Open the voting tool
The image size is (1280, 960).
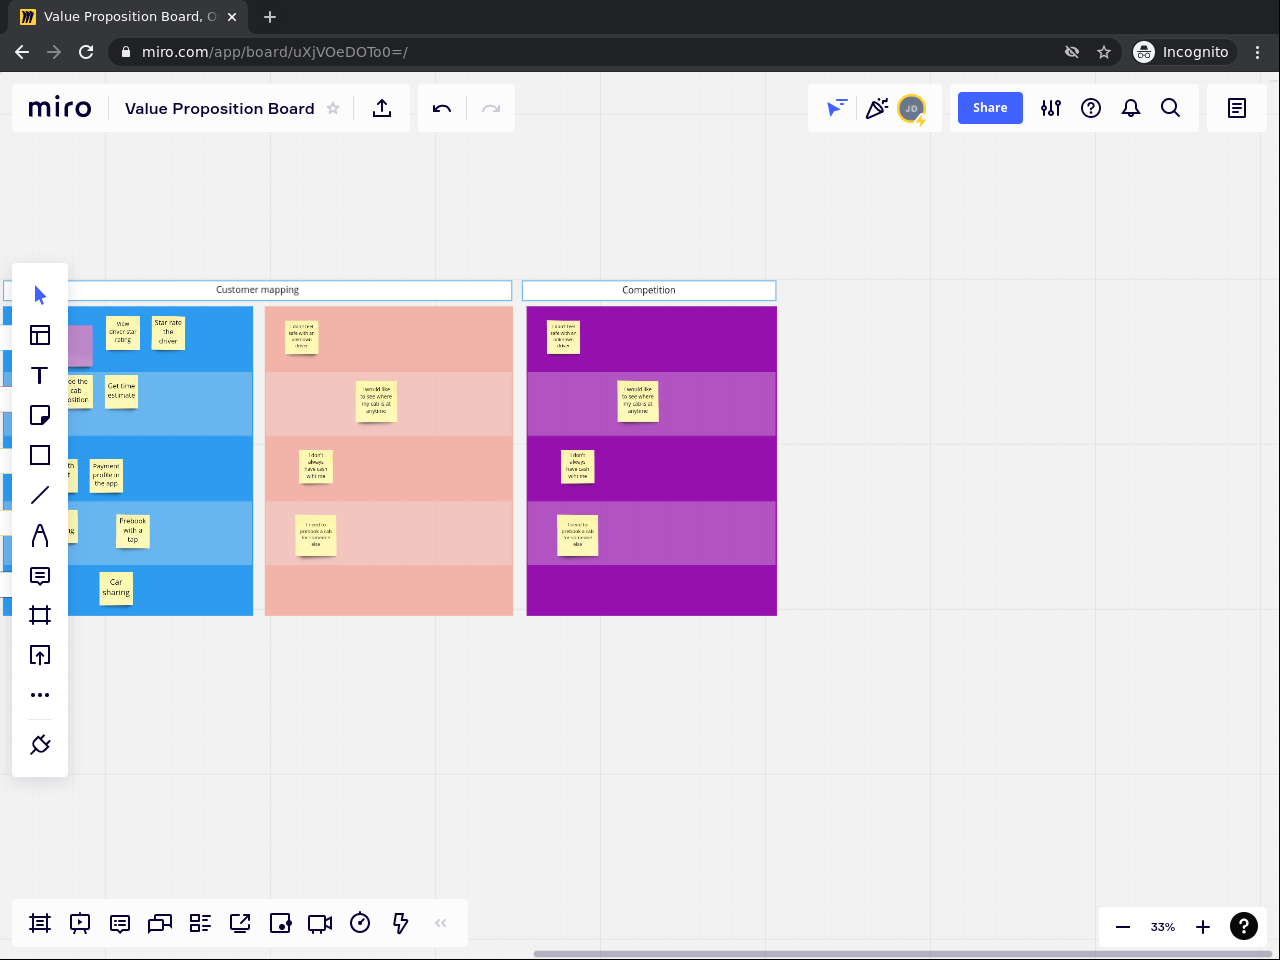pyautogui.click(x=280, y=923)
